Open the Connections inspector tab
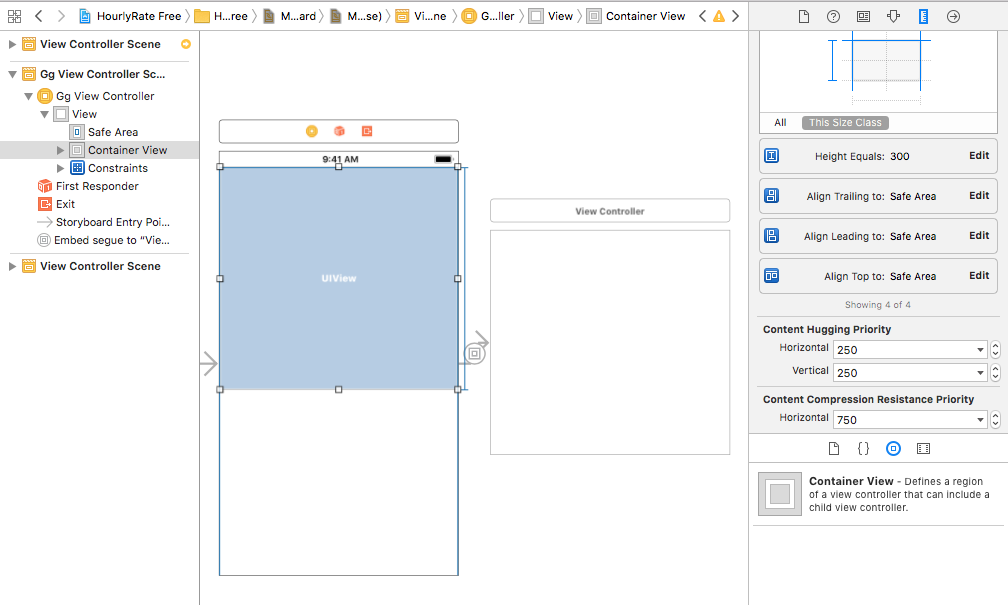The image size is (1008, 605). coord(953,16)
